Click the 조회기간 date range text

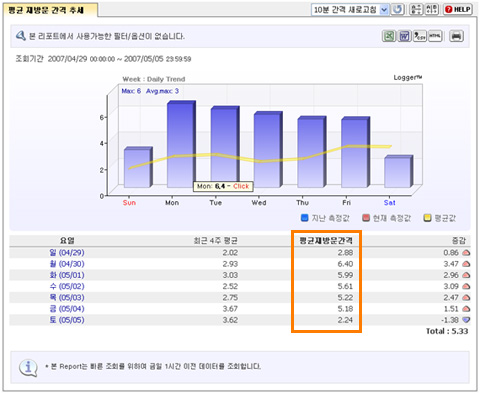[103, 59]
